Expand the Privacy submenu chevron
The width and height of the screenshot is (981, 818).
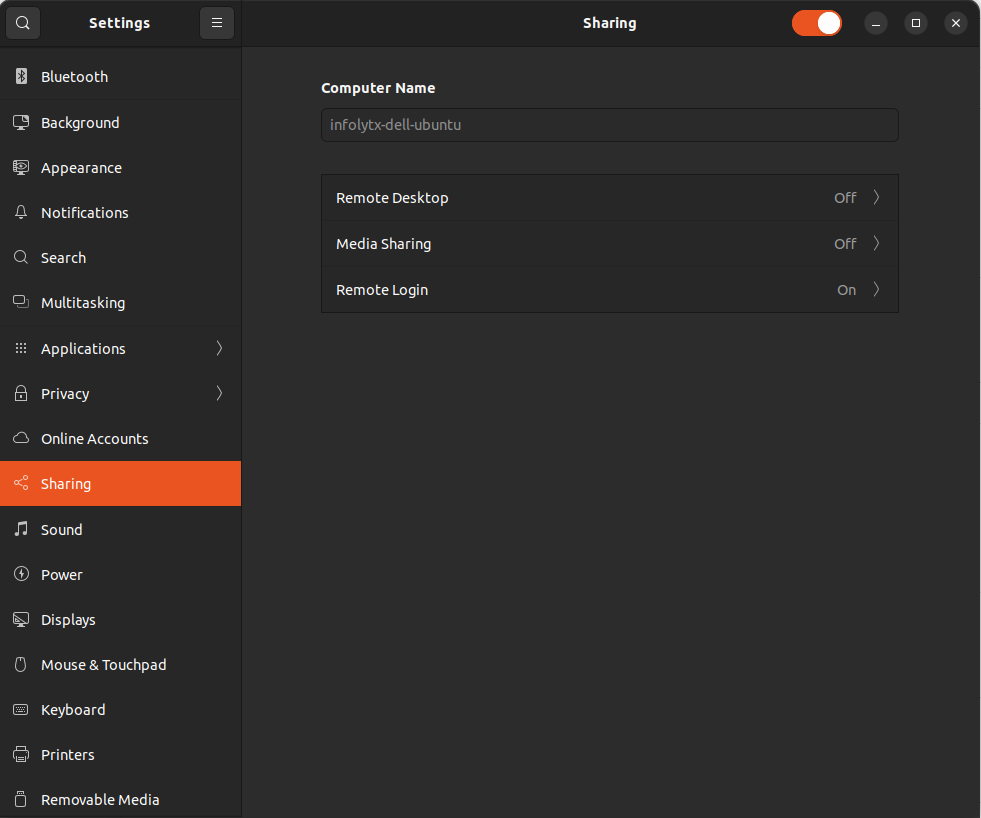[x=219, y=394]
